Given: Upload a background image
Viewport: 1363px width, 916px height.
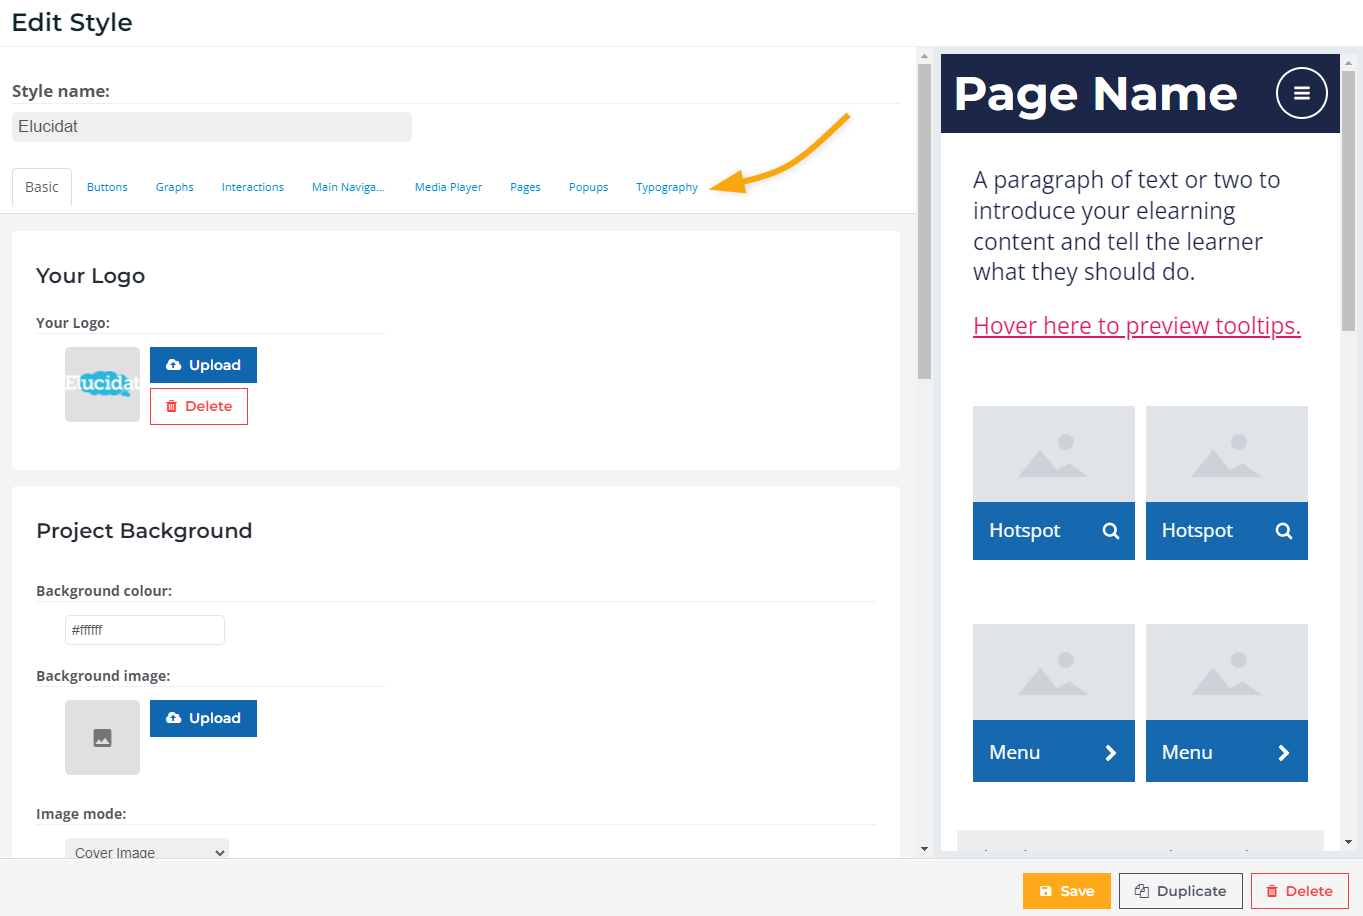Looking at the screenshot, I should [x=203, y=718].
